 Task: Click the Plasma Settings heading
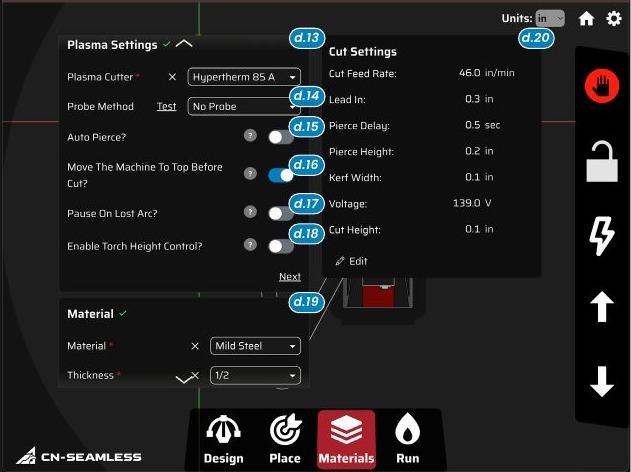[x=112, y=45]
